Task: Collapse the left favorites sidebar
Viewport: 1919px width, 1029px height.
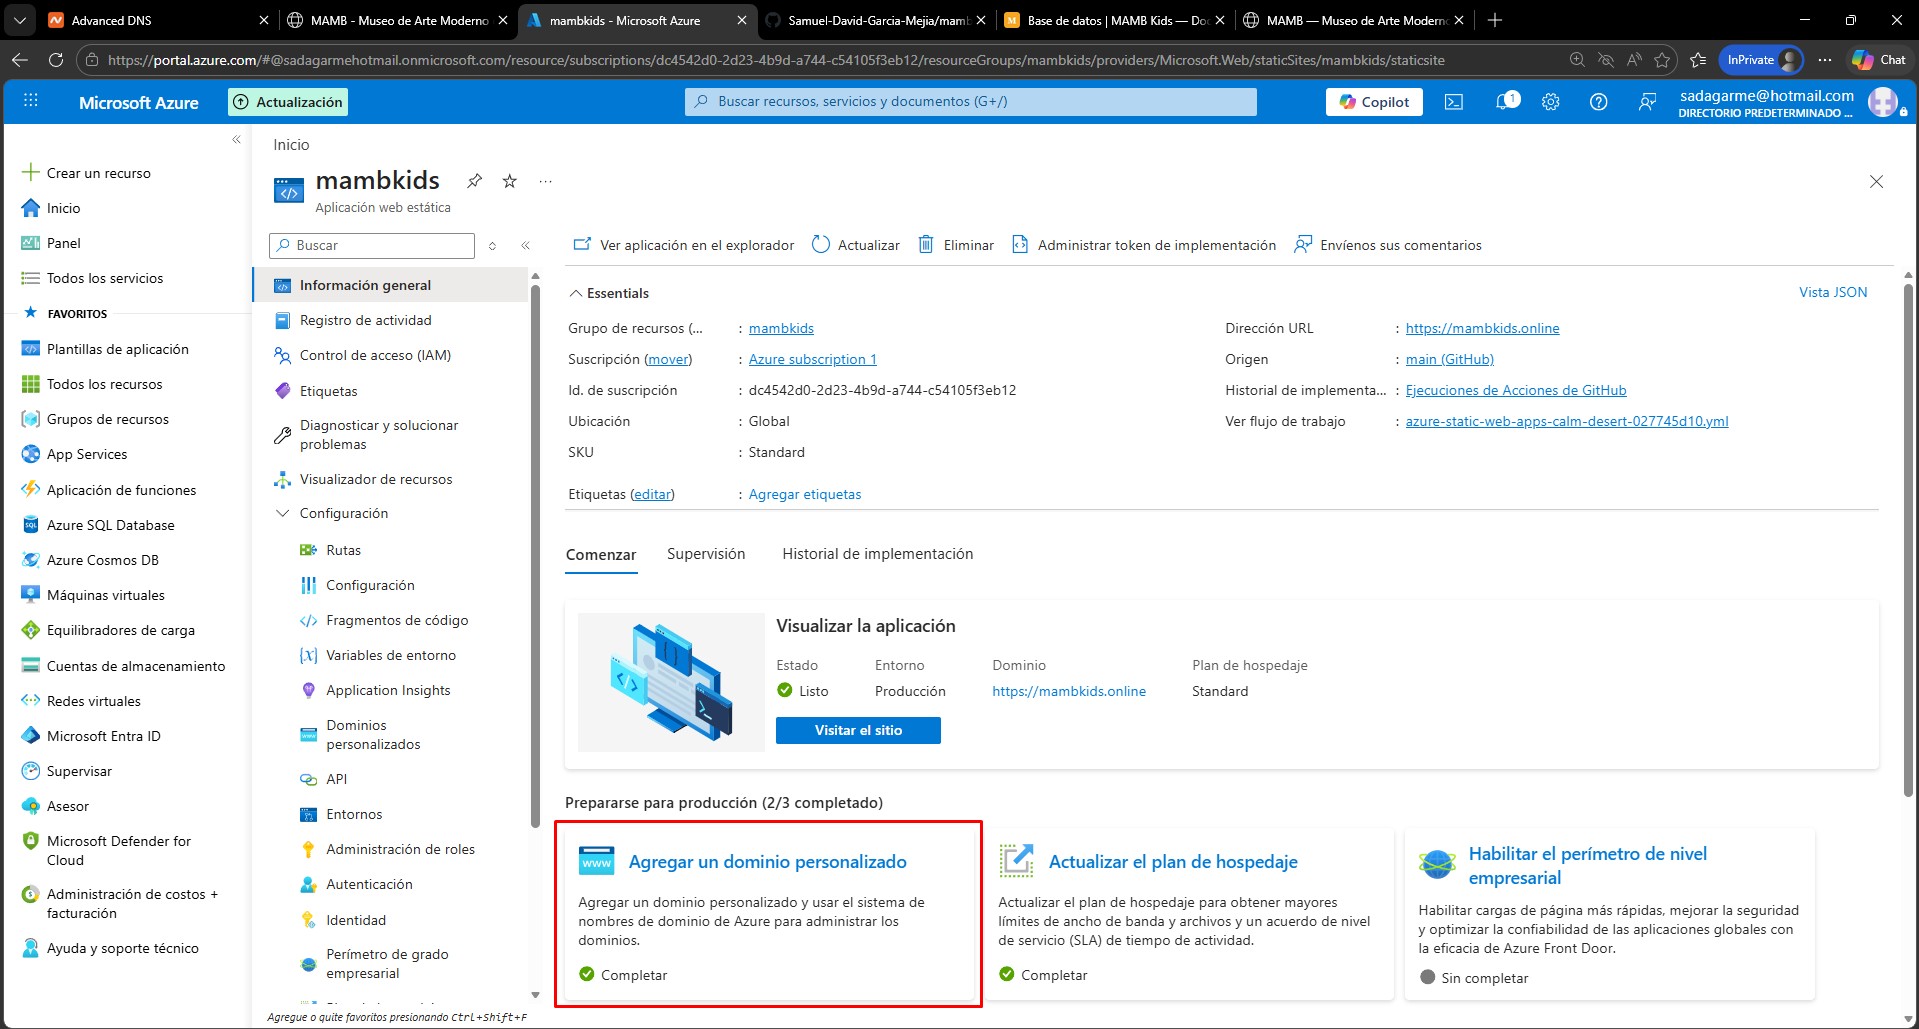Action: click(237, 139)
